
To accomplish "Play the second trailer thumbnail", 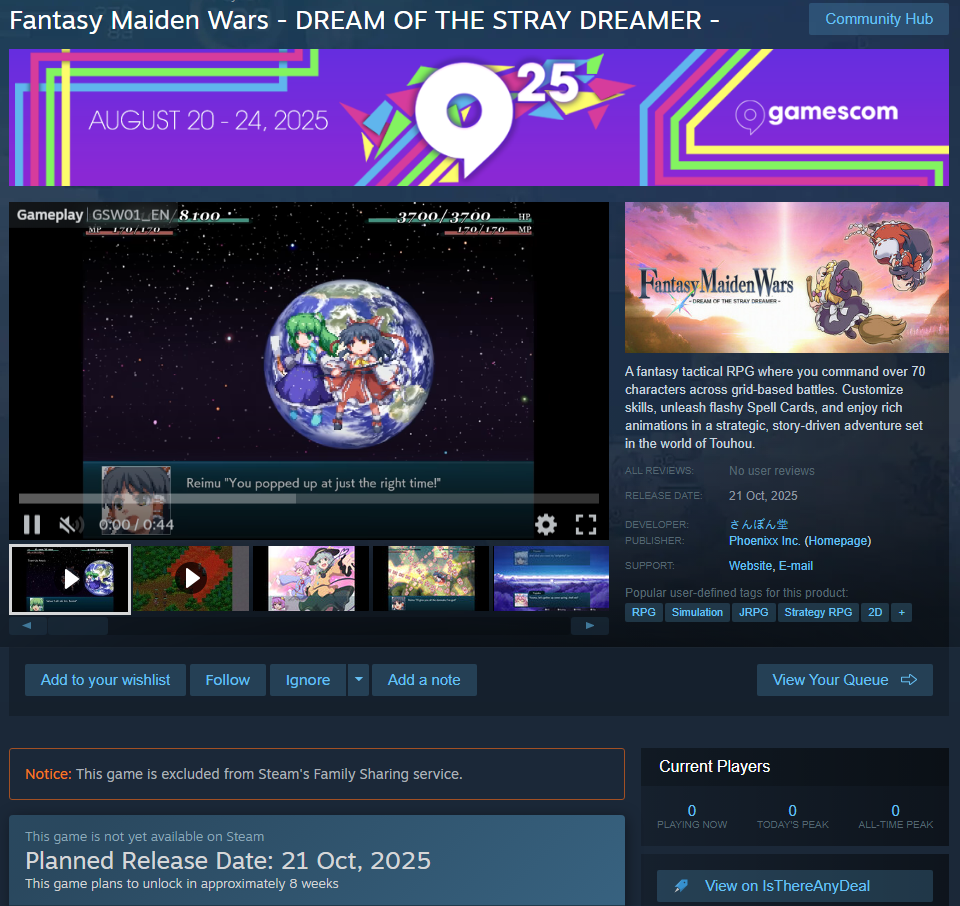I will coord(191,578).
